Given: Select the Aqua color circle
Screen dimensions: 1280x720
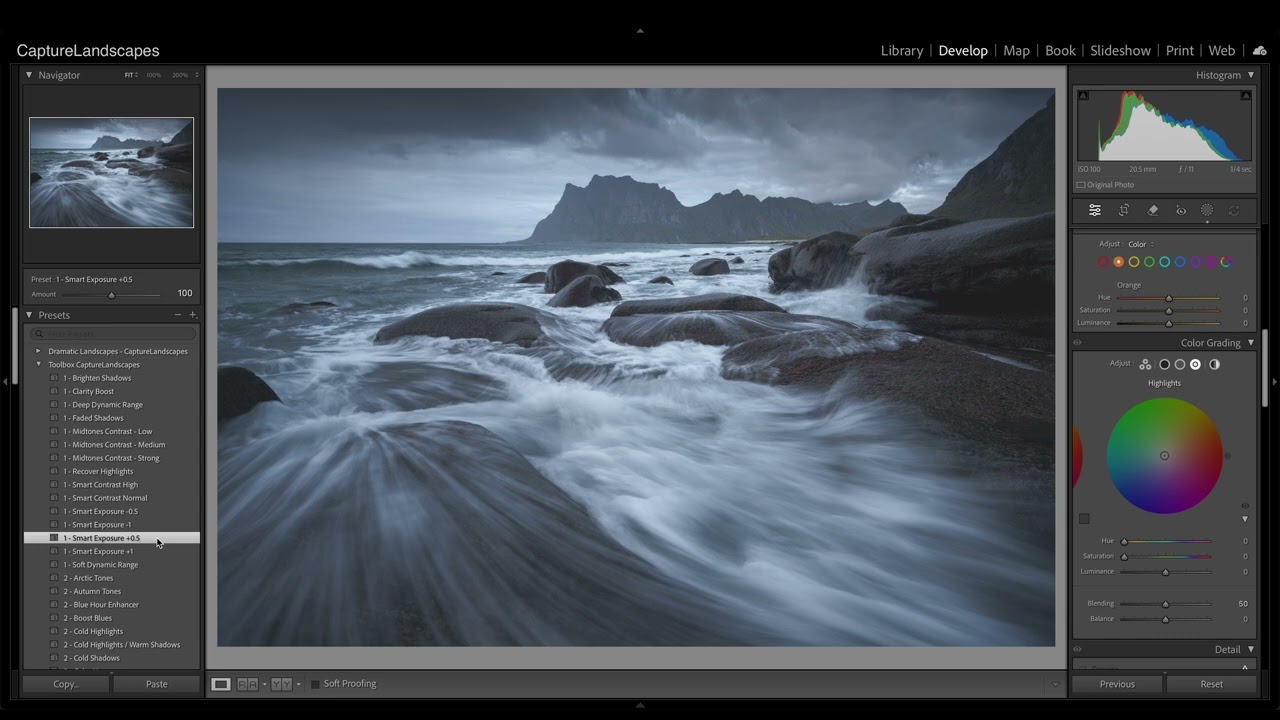Looking at the screenshot, I should [x=1165, y=262].
